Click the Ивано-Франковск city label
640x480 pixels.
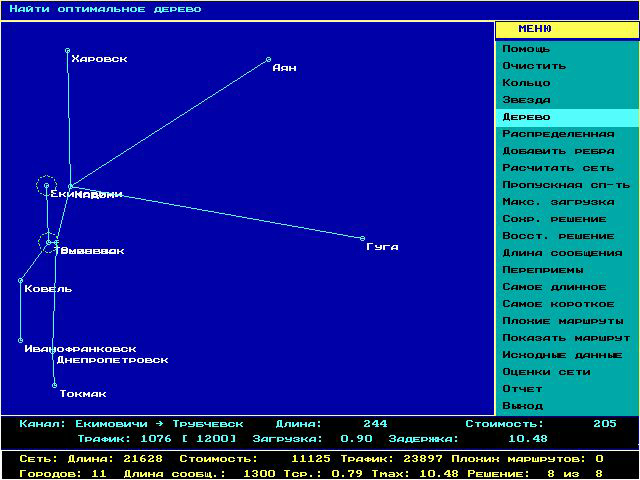(x=80, y=349)
